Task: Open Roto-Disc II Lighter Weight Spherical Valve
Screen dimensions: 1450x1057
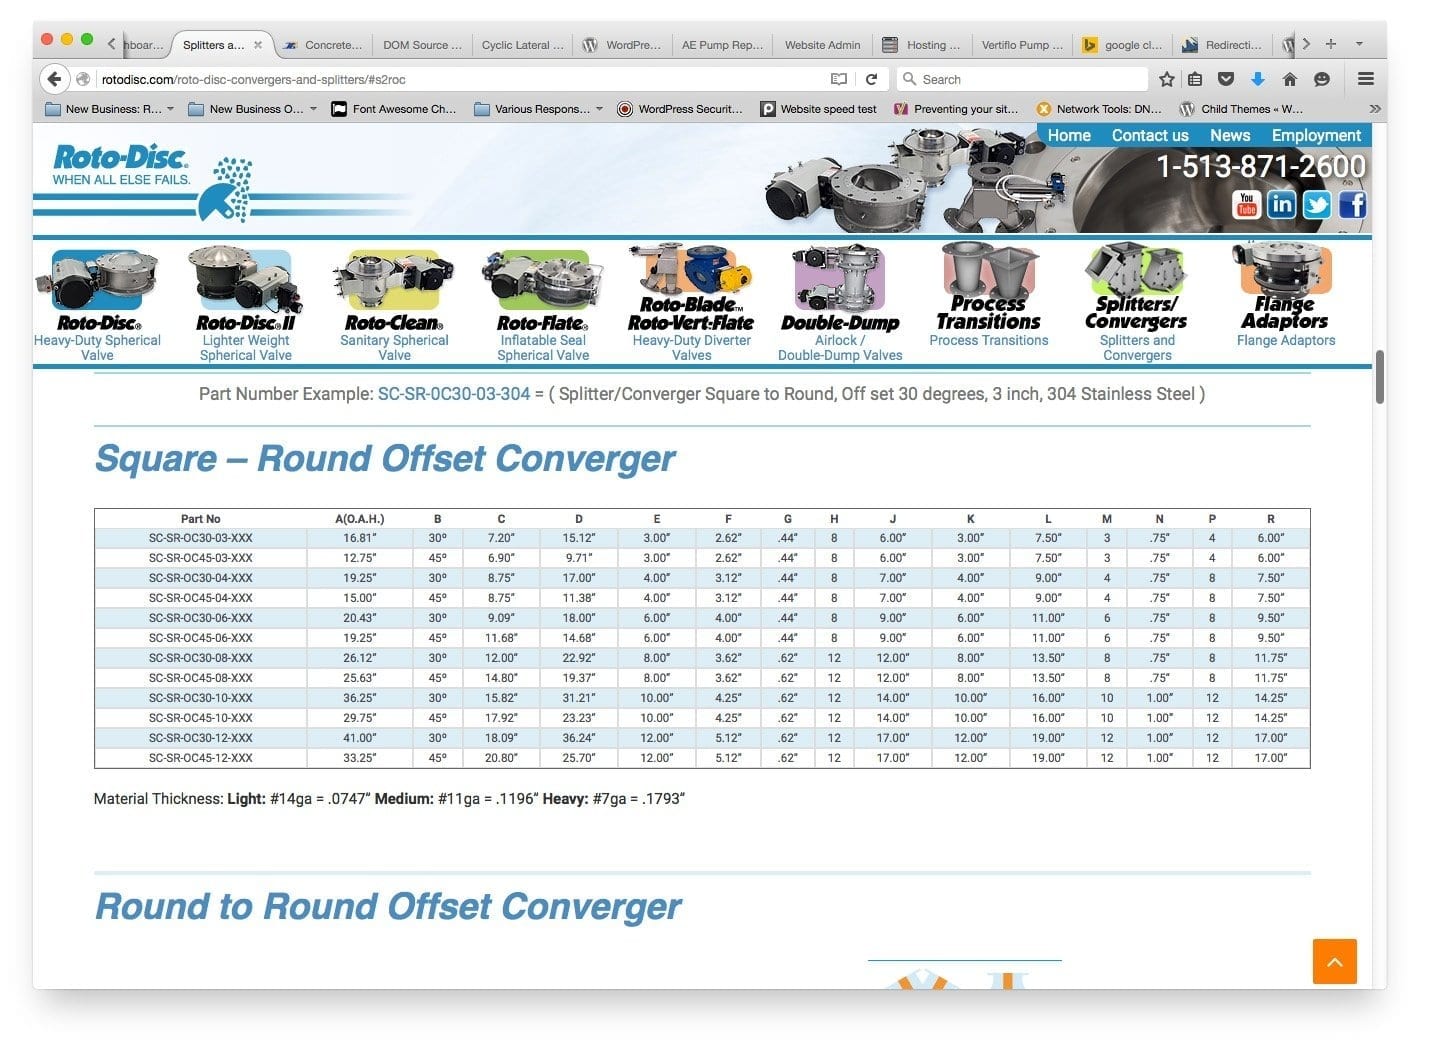Action: coord(246,305)
